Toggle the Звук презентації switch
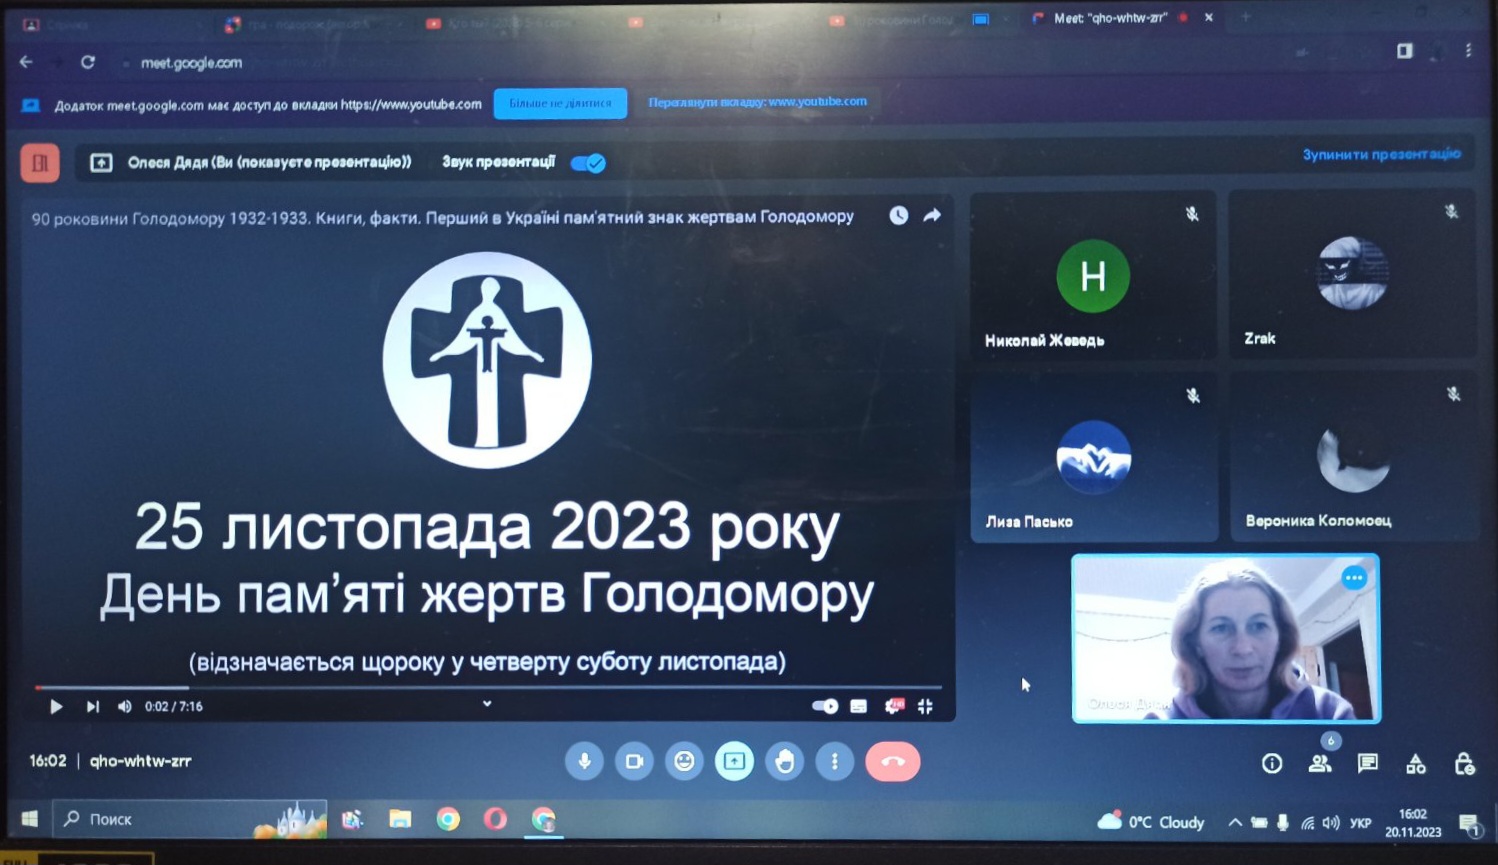Screen dimensions: 1498x865 (x=588, y=163)
